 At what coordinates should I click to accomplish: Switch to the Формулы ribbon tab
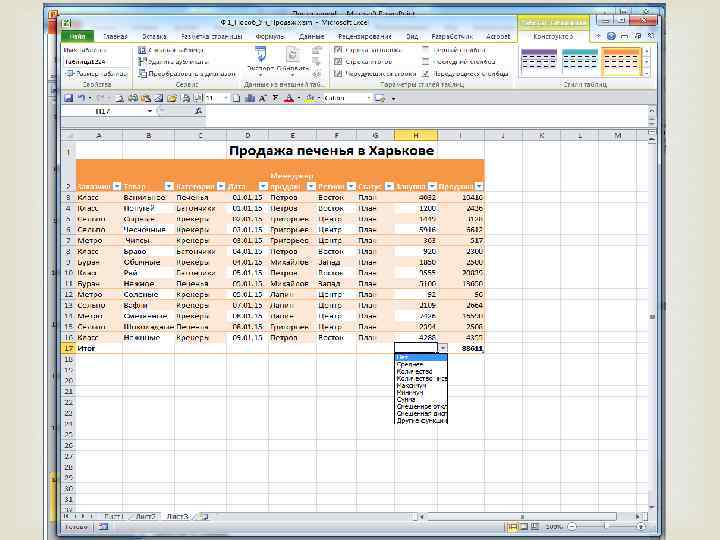point(270,36)
